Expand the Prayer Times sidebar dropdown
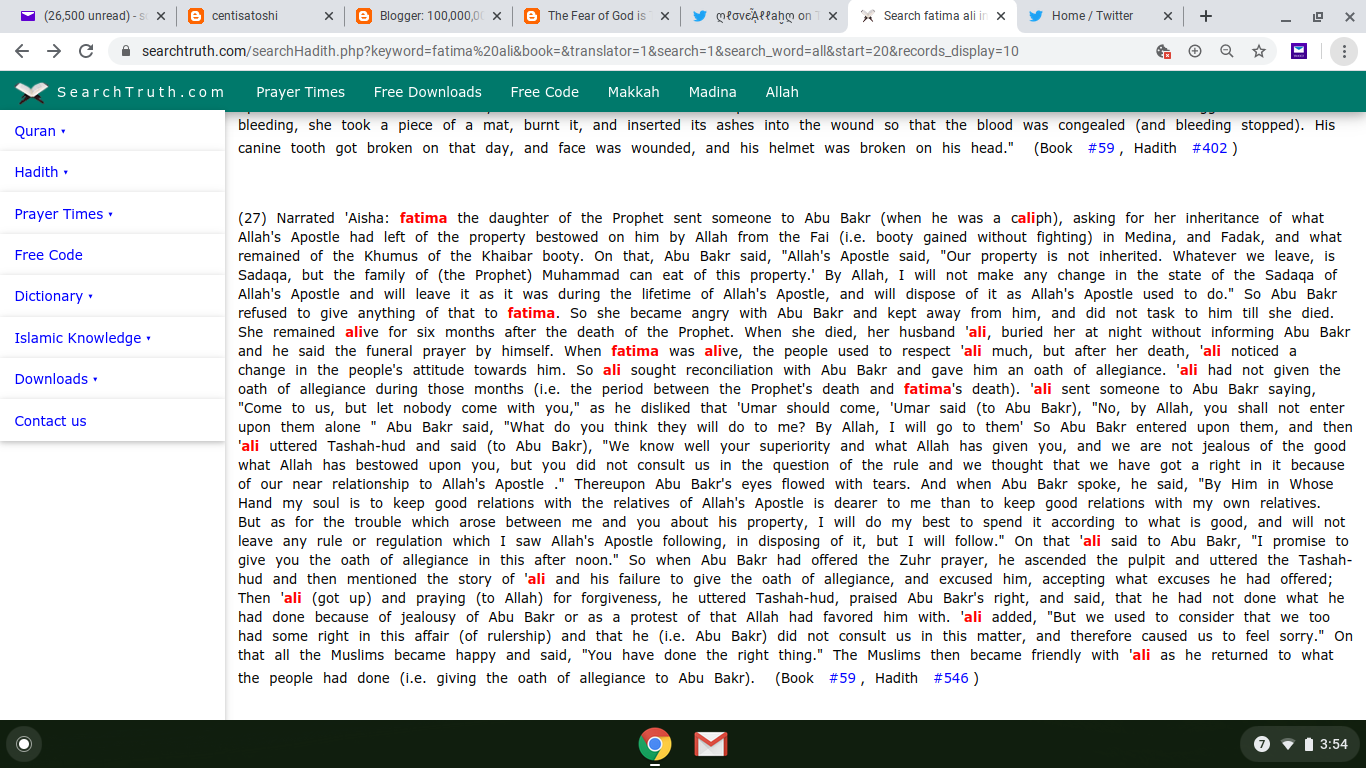 (64, 214)
